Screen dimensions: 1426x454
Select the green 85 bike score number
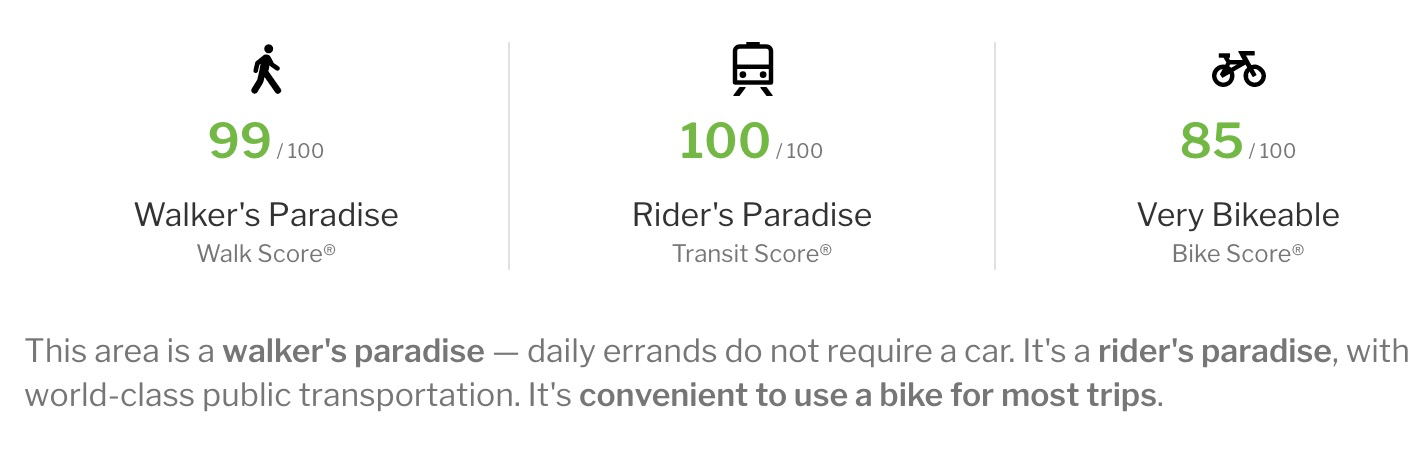point(1211,141)
